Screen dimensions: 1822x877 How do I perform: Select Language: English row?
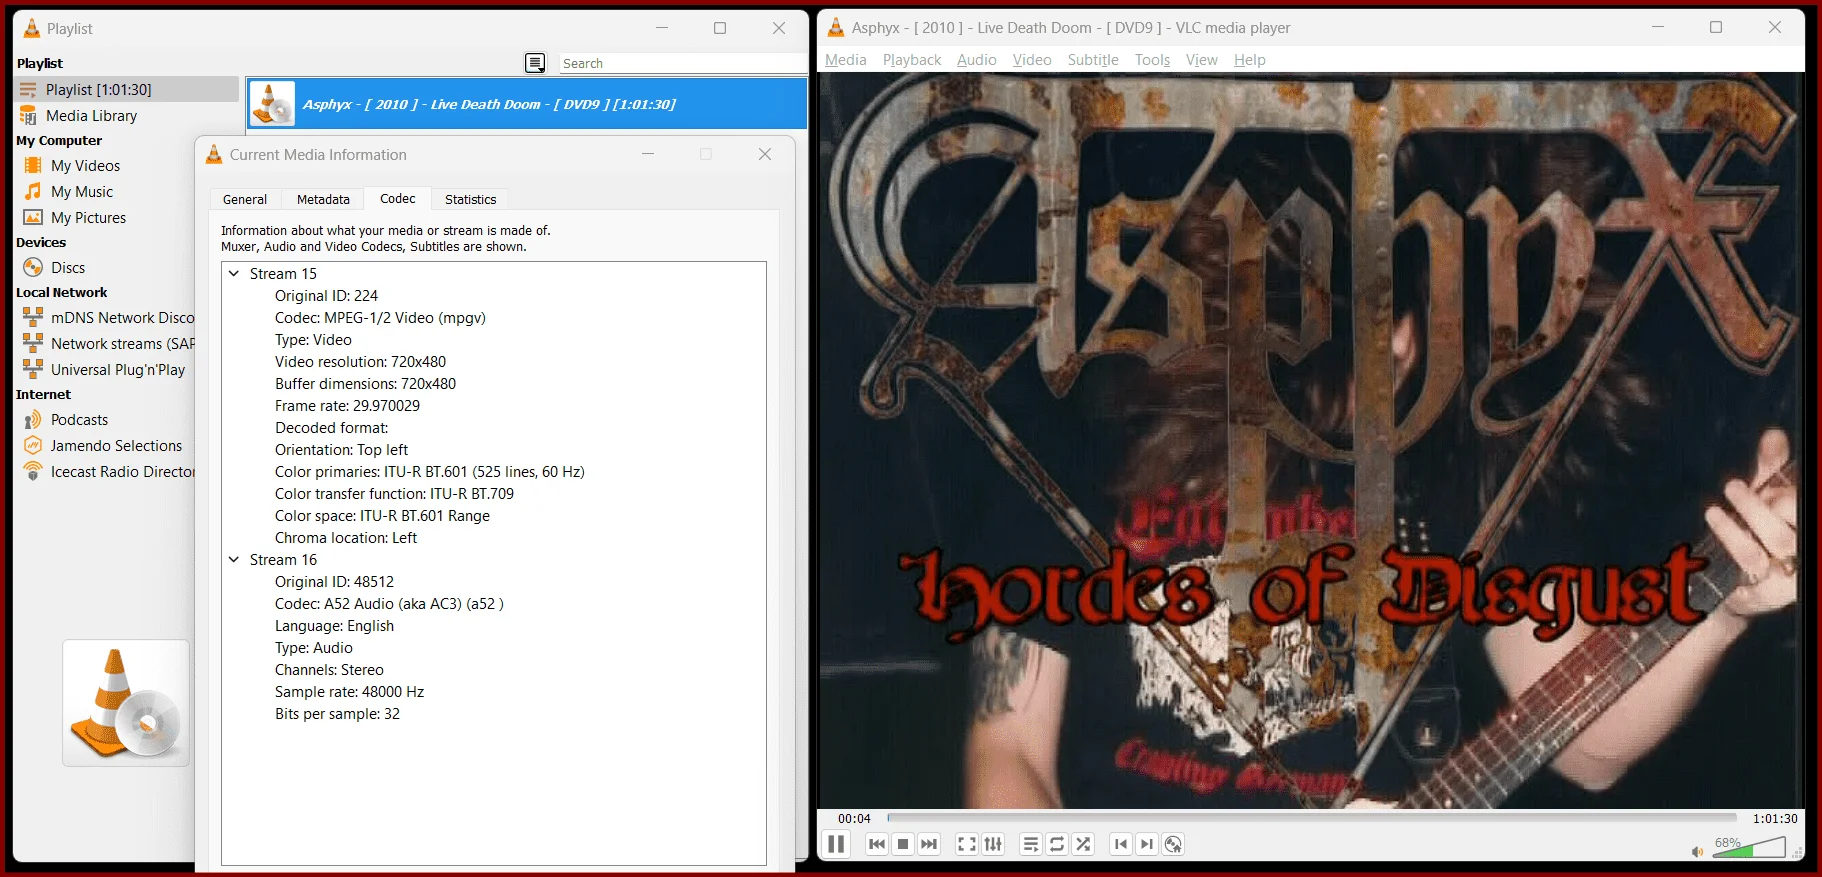point(334,626)
